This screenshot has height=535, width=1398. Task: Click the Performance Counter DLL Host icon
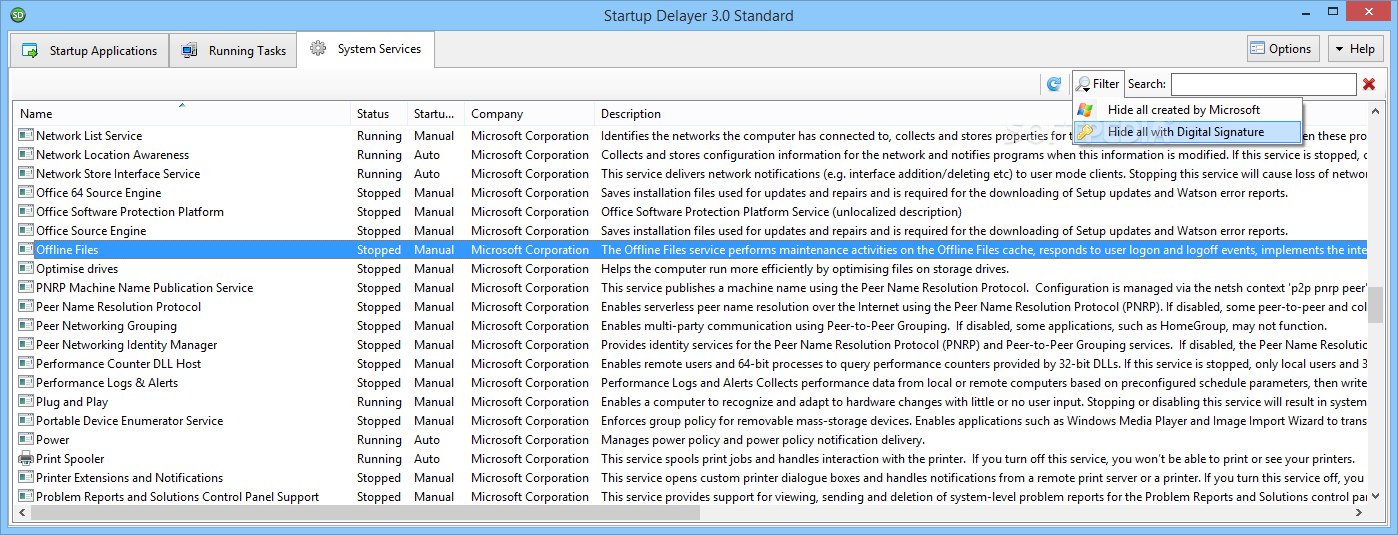point(26,363)
